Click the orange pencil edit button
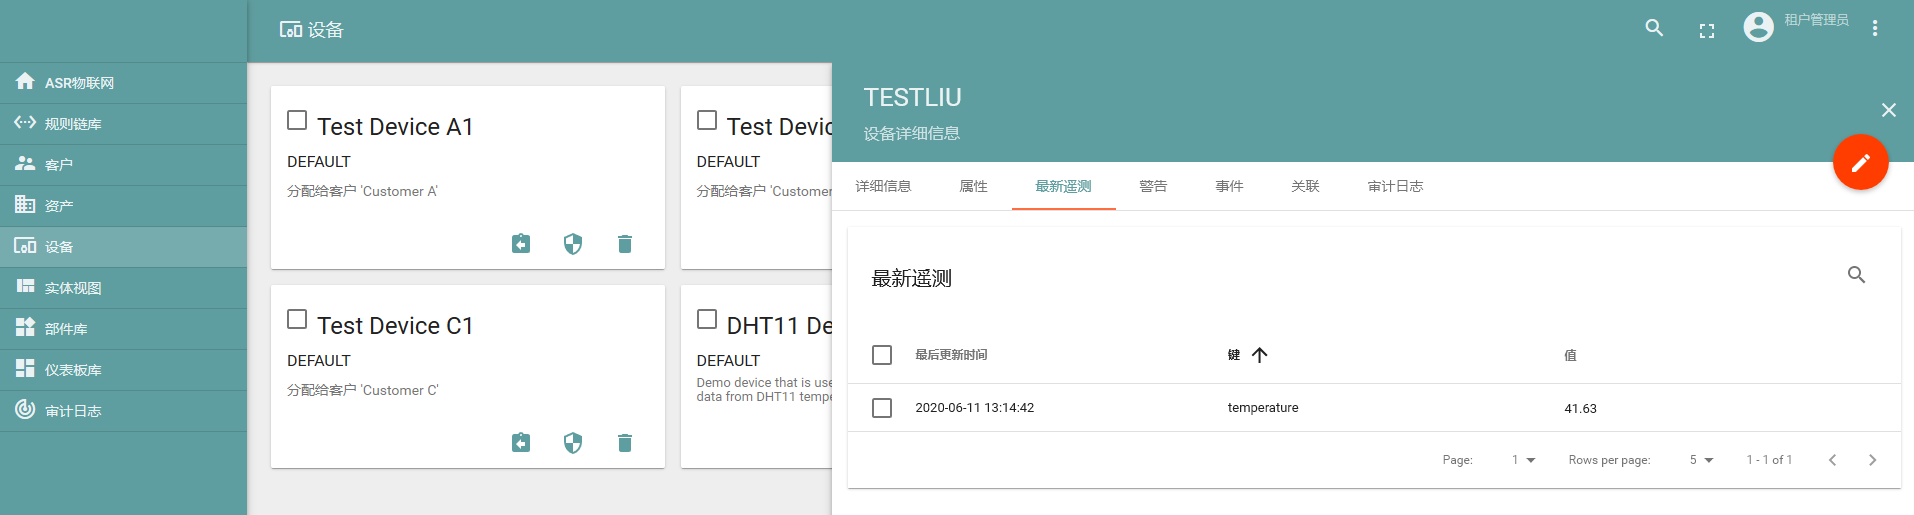The image size is (1914, 515). (1860, 162)
